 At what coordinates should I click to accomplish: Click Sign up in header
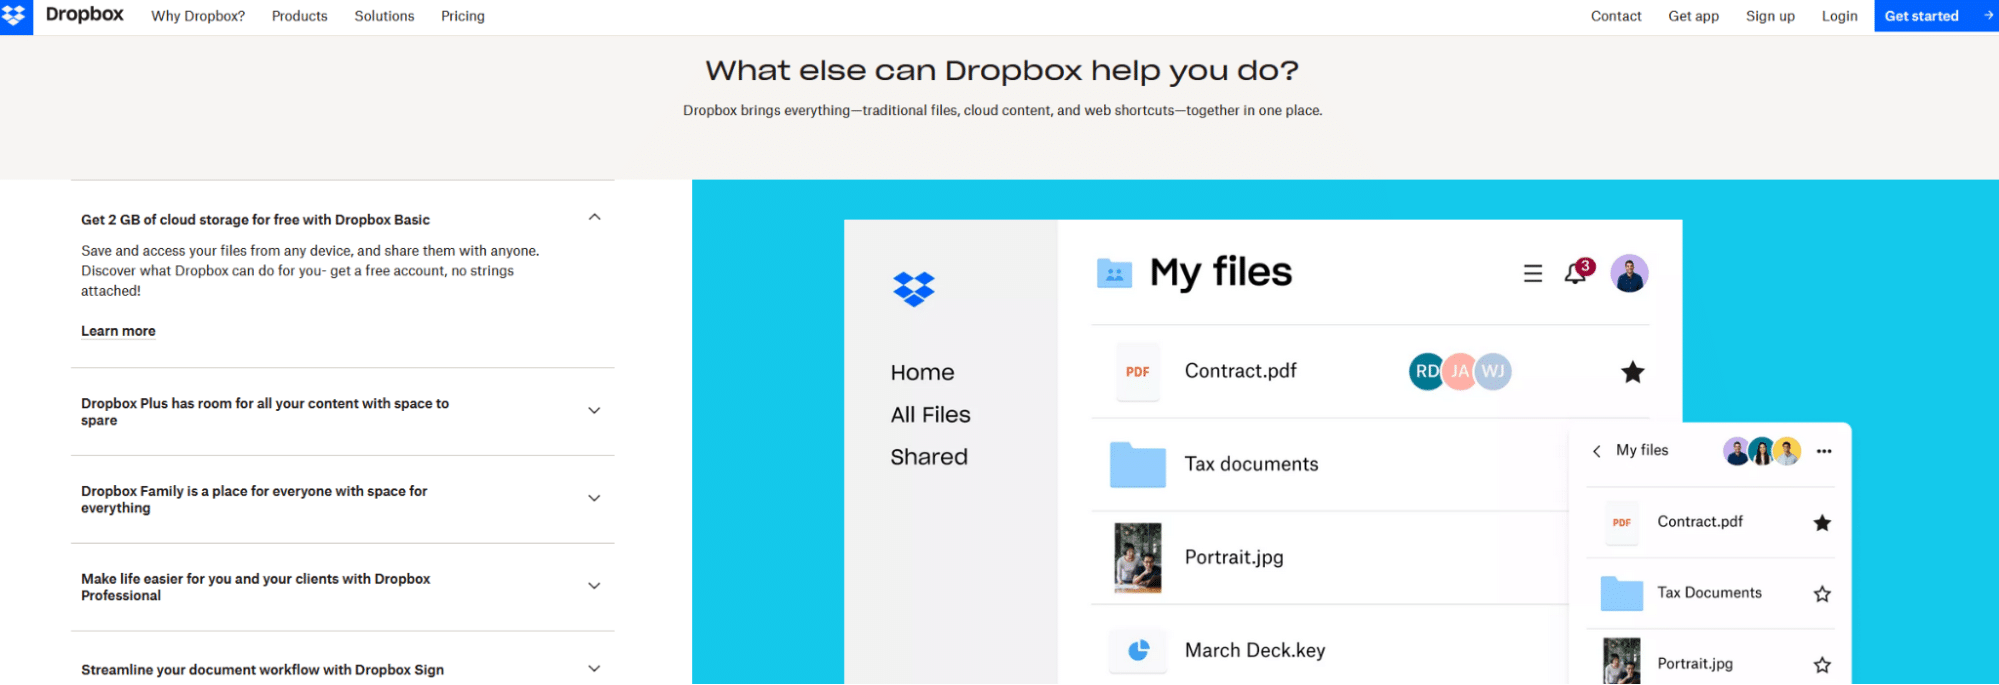coord(1770,16)
